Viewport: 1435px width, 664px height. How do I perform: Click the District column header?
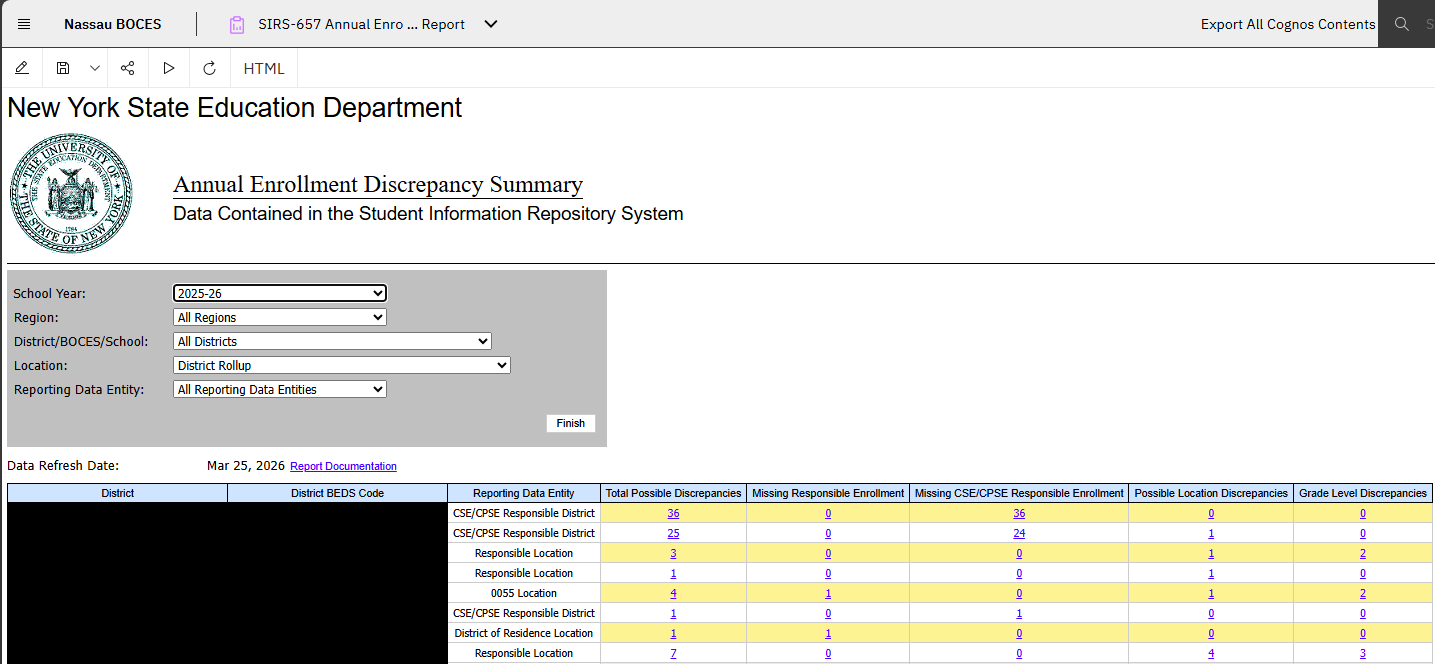[x=118, y=493]
